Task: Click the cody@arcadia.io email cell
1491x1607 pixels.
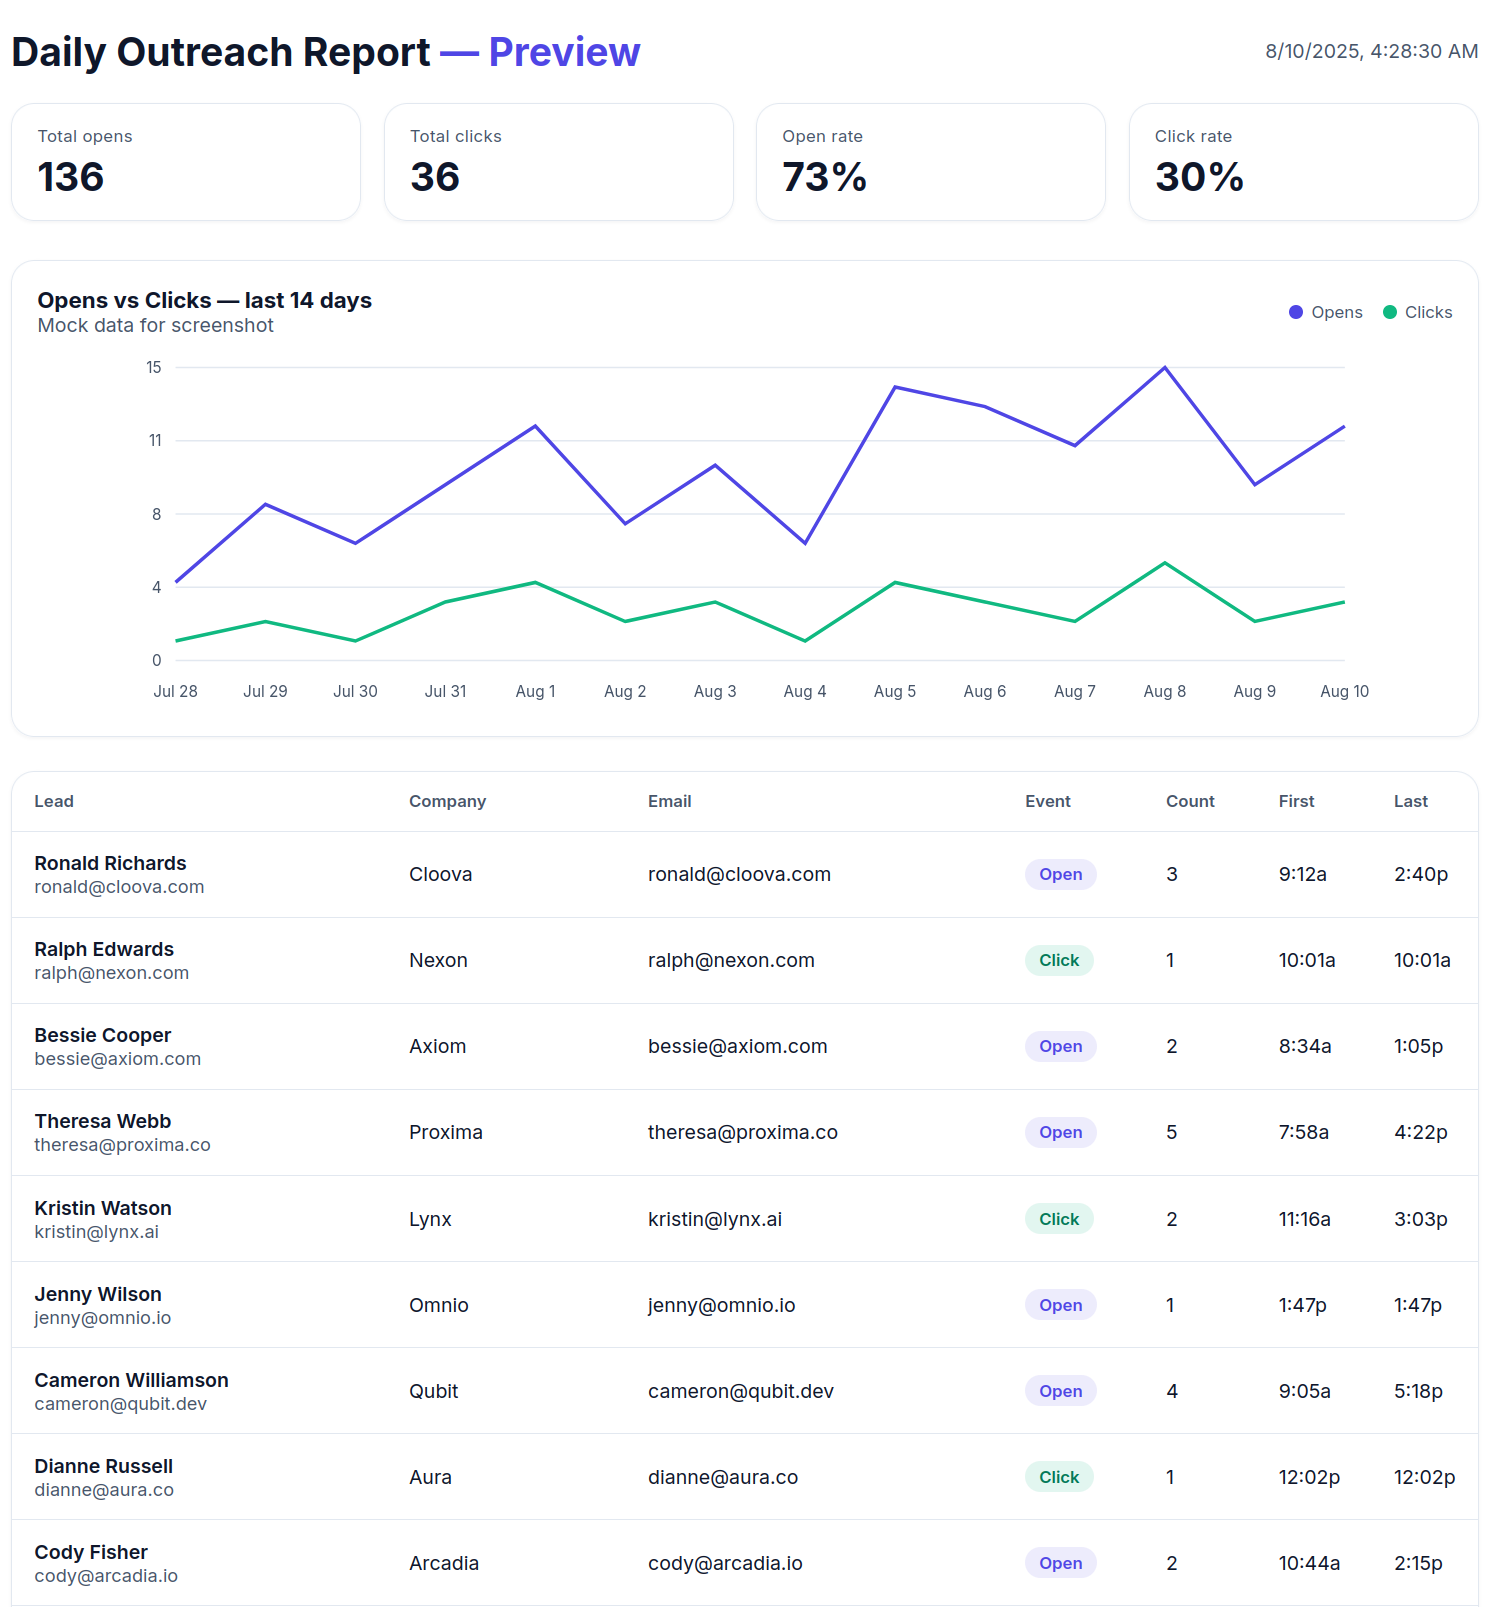Action: 725,1563
